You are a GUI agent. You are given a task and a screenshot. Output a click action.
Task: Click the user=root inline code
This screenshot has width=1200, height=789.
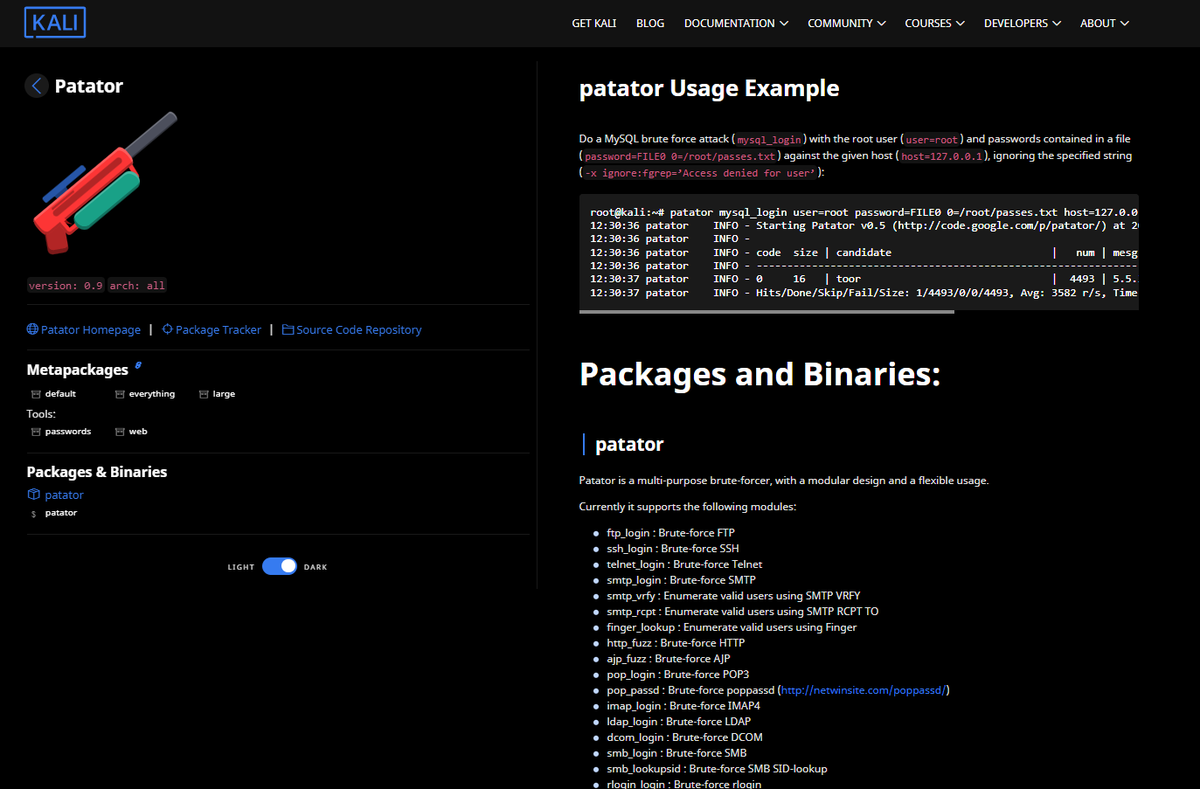point(932,140)
